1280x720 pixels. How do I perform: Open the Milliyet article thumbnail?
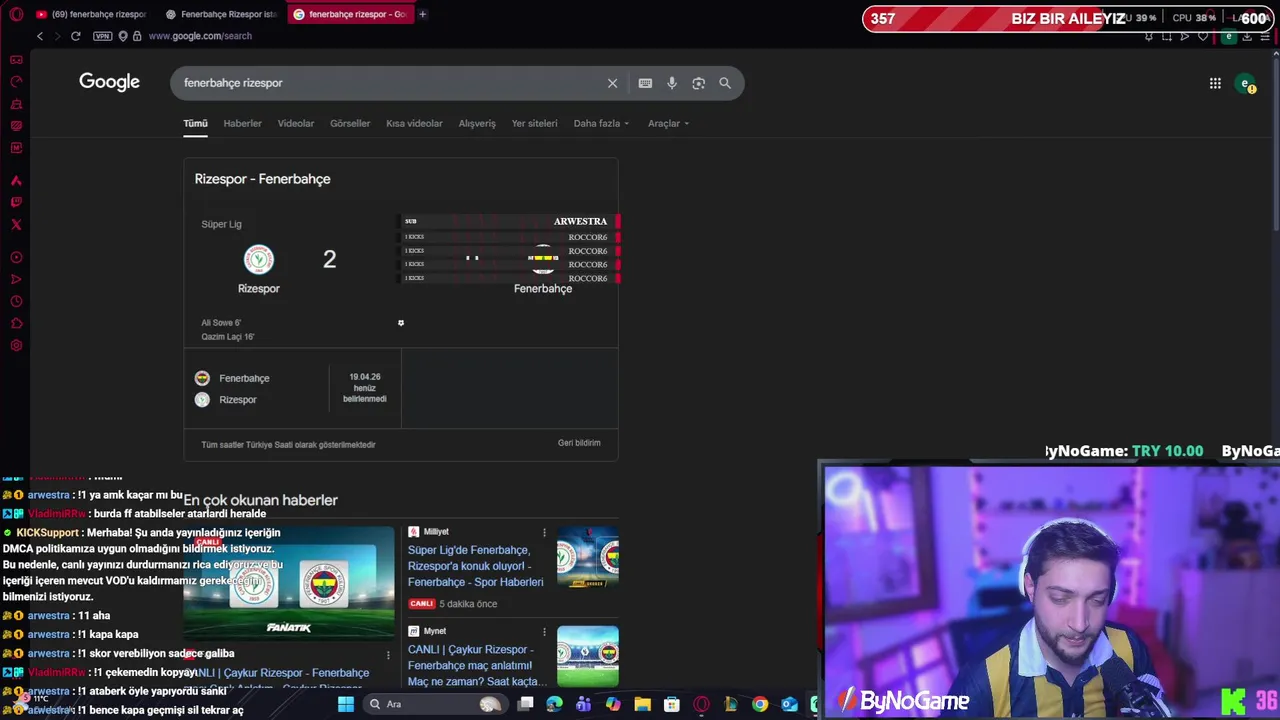587,557
